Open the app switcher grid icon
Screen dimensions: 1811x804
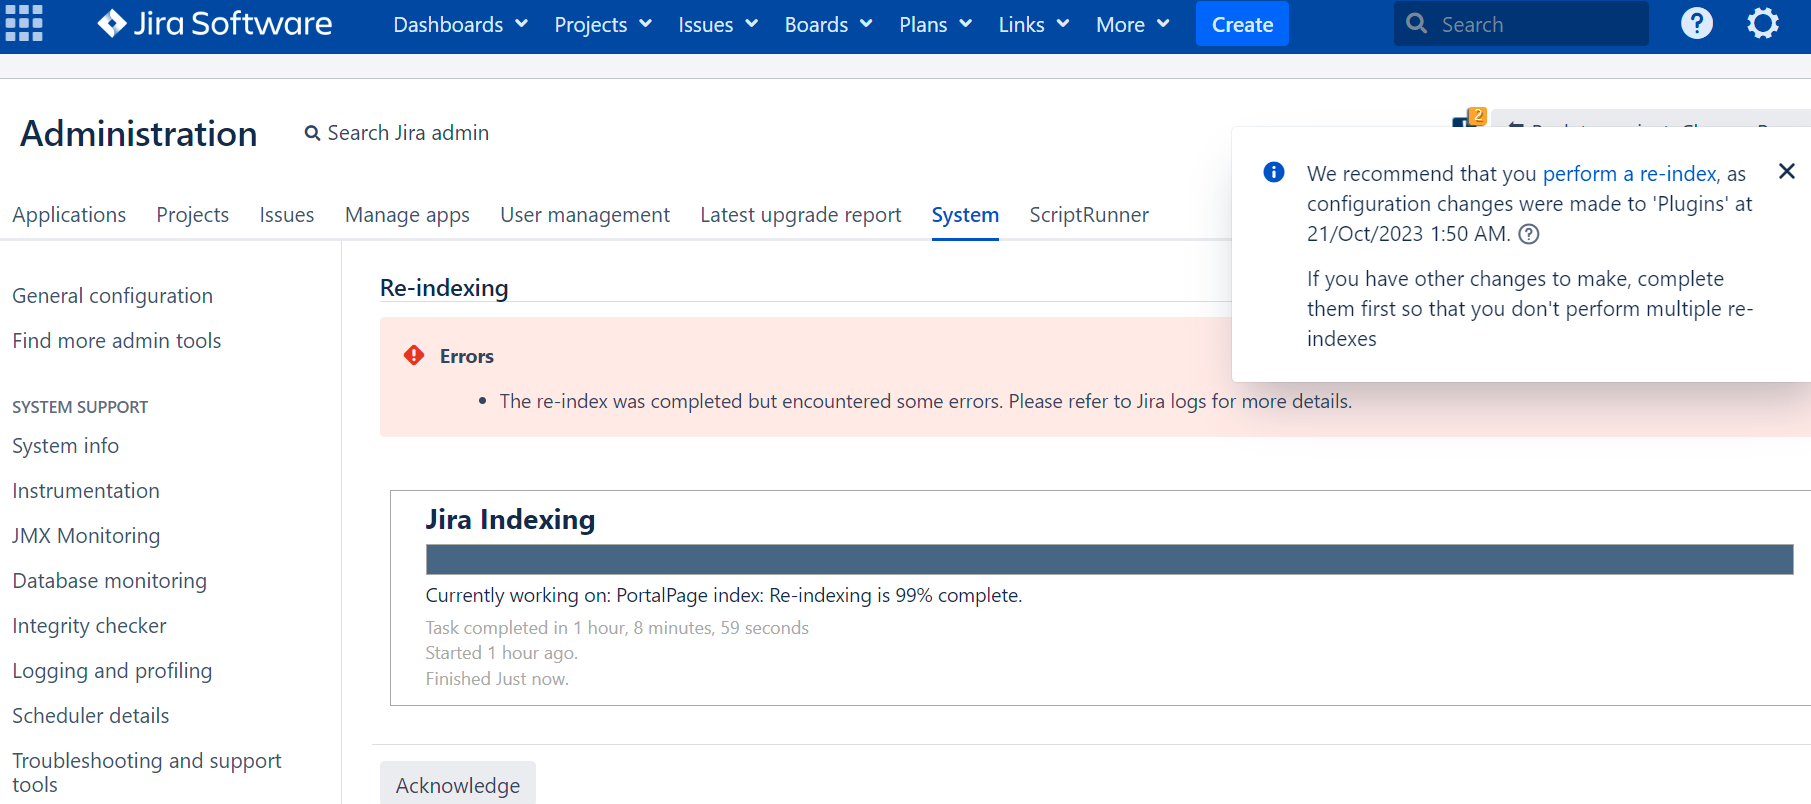coord(24,23)
